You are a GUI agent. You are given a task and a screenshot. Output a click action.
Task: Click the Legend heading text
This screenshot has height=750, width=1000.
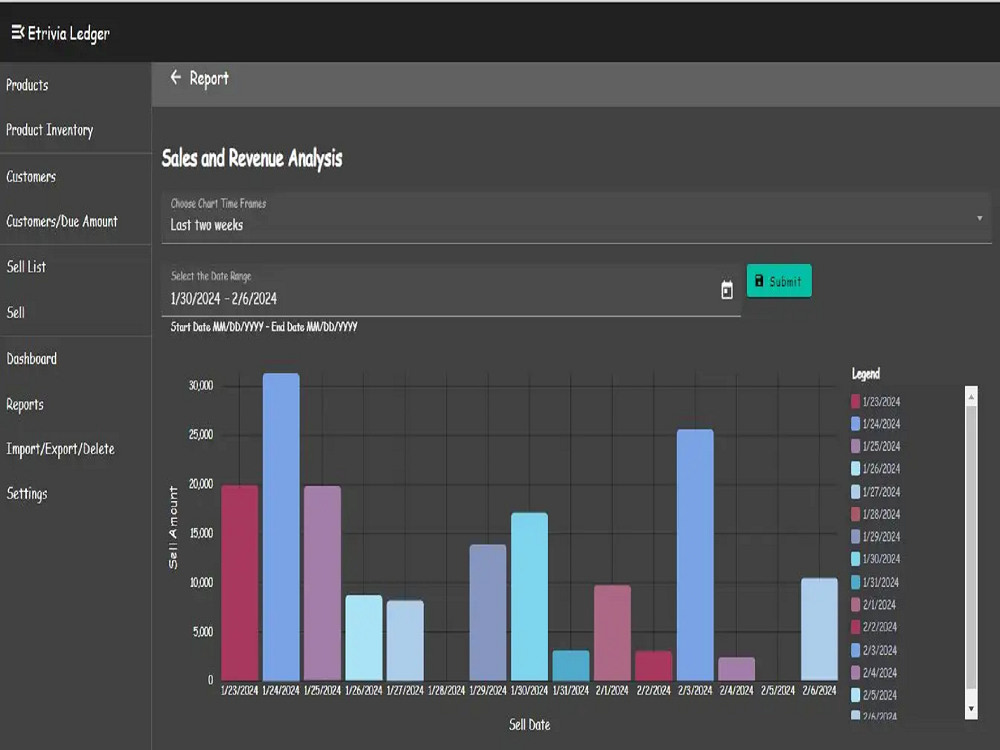pos(865,374)
